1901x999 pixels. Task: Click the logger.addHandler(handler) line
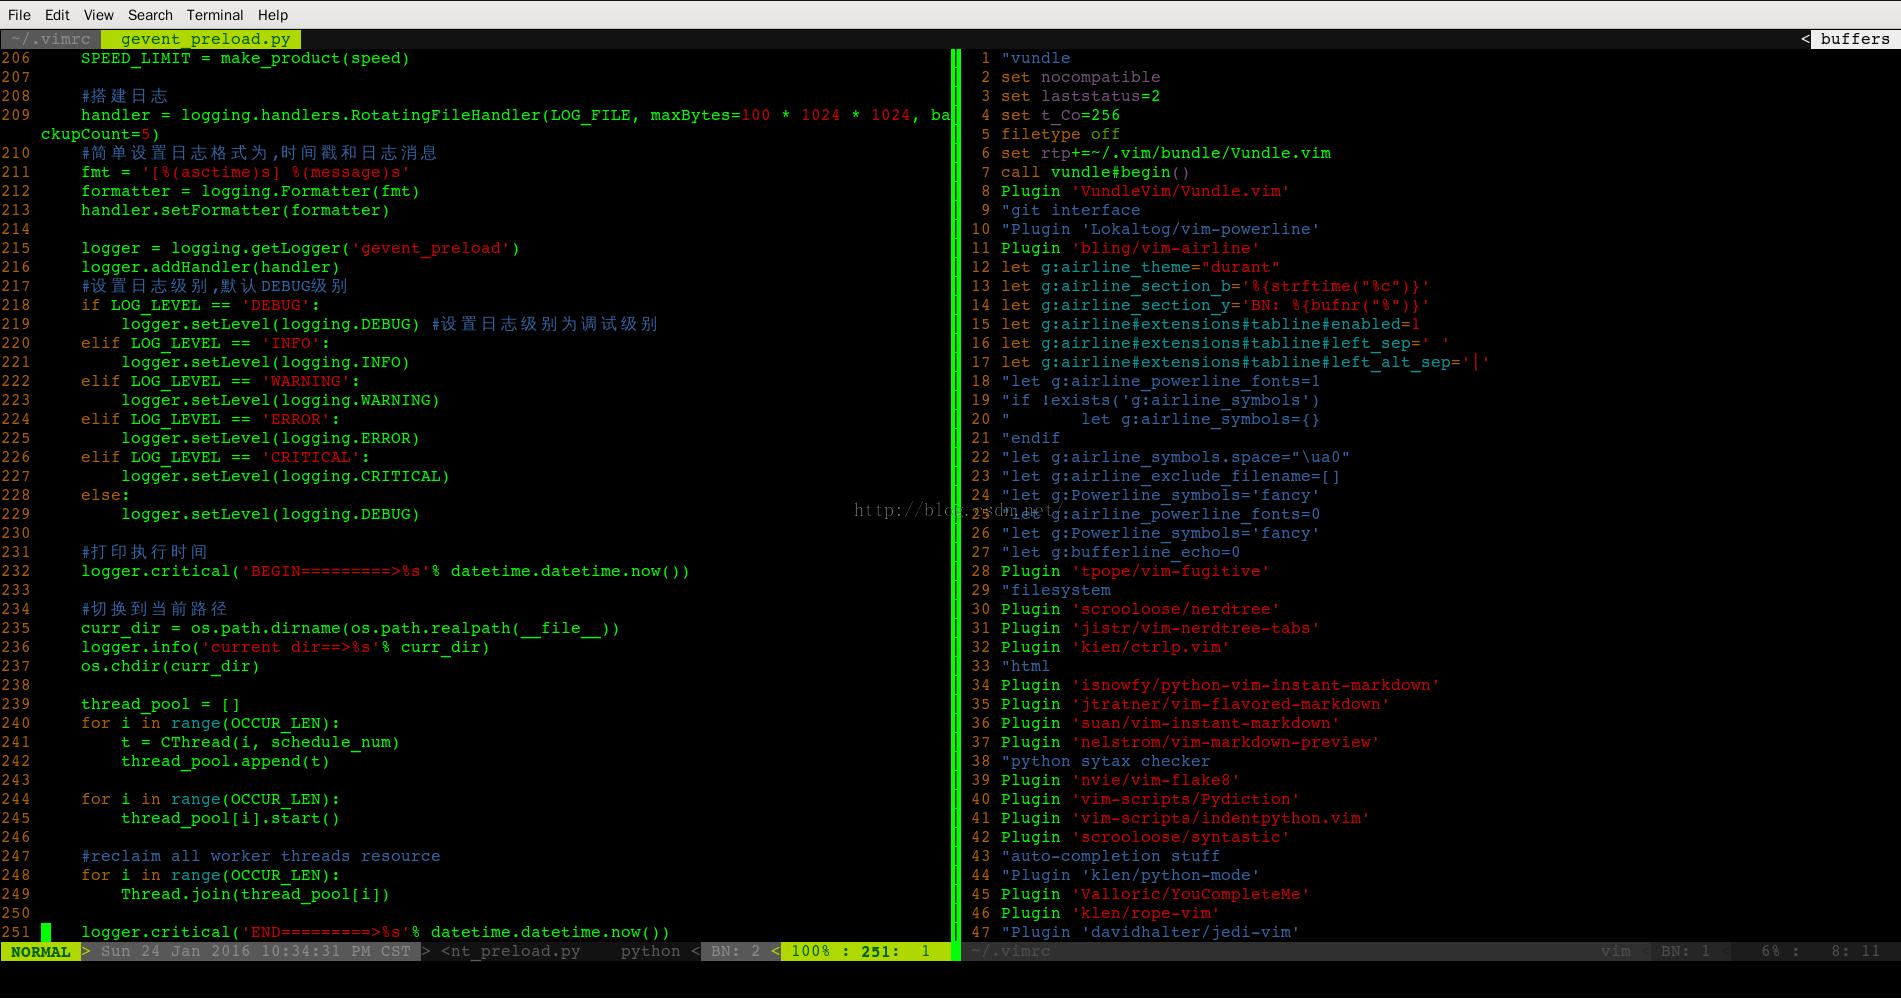tap(210, 267)
